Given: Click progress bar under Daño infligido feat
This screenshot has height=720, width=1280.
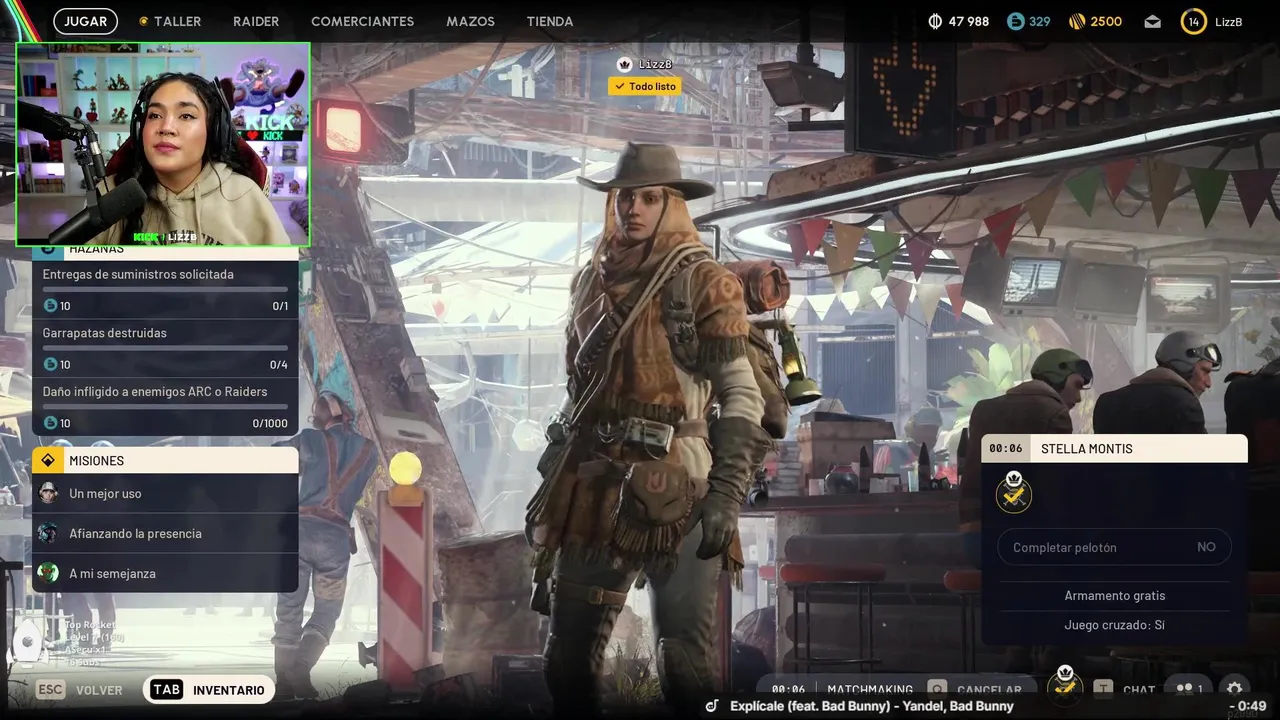Looking at the screenshot, I should (x=165, y=406).
